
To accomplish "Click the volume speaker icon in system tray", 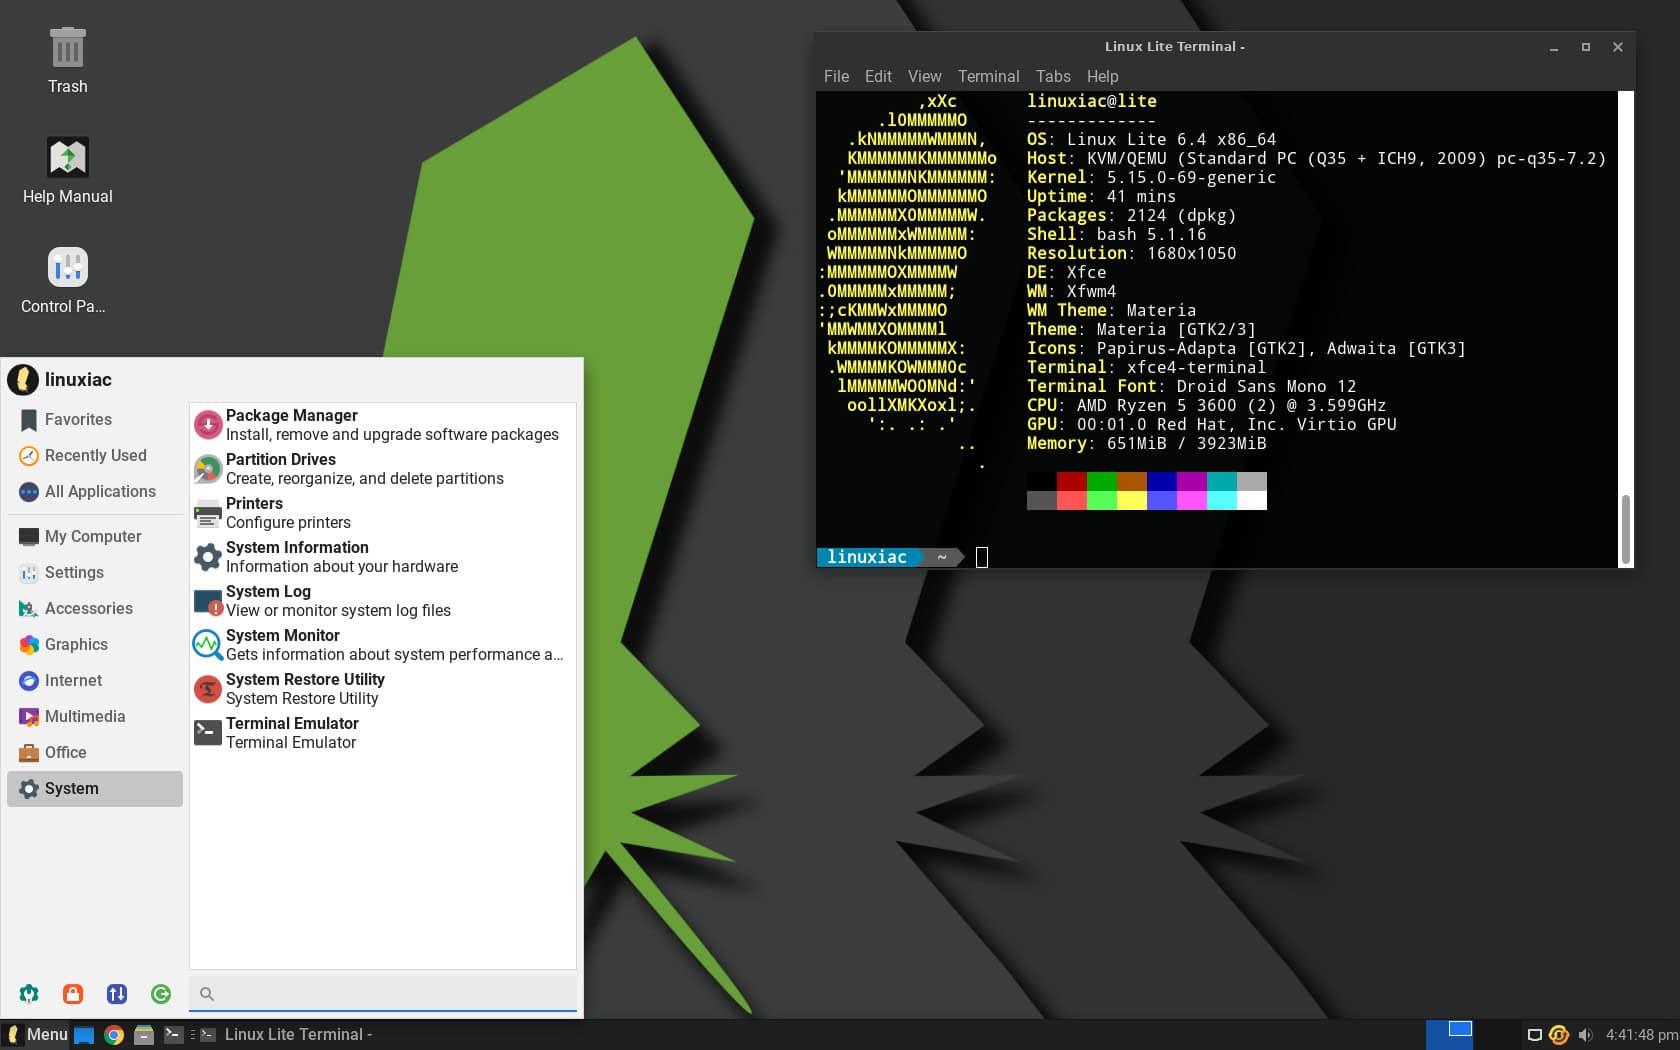I will coord(1585,1034).
